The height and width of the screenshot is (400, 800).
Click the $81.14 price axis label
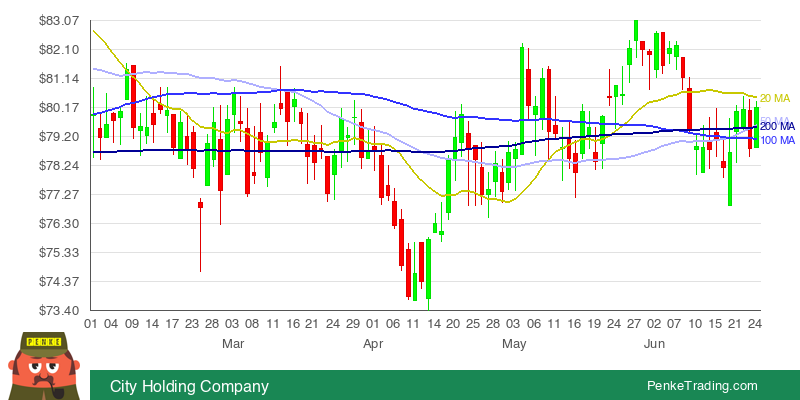59,79
